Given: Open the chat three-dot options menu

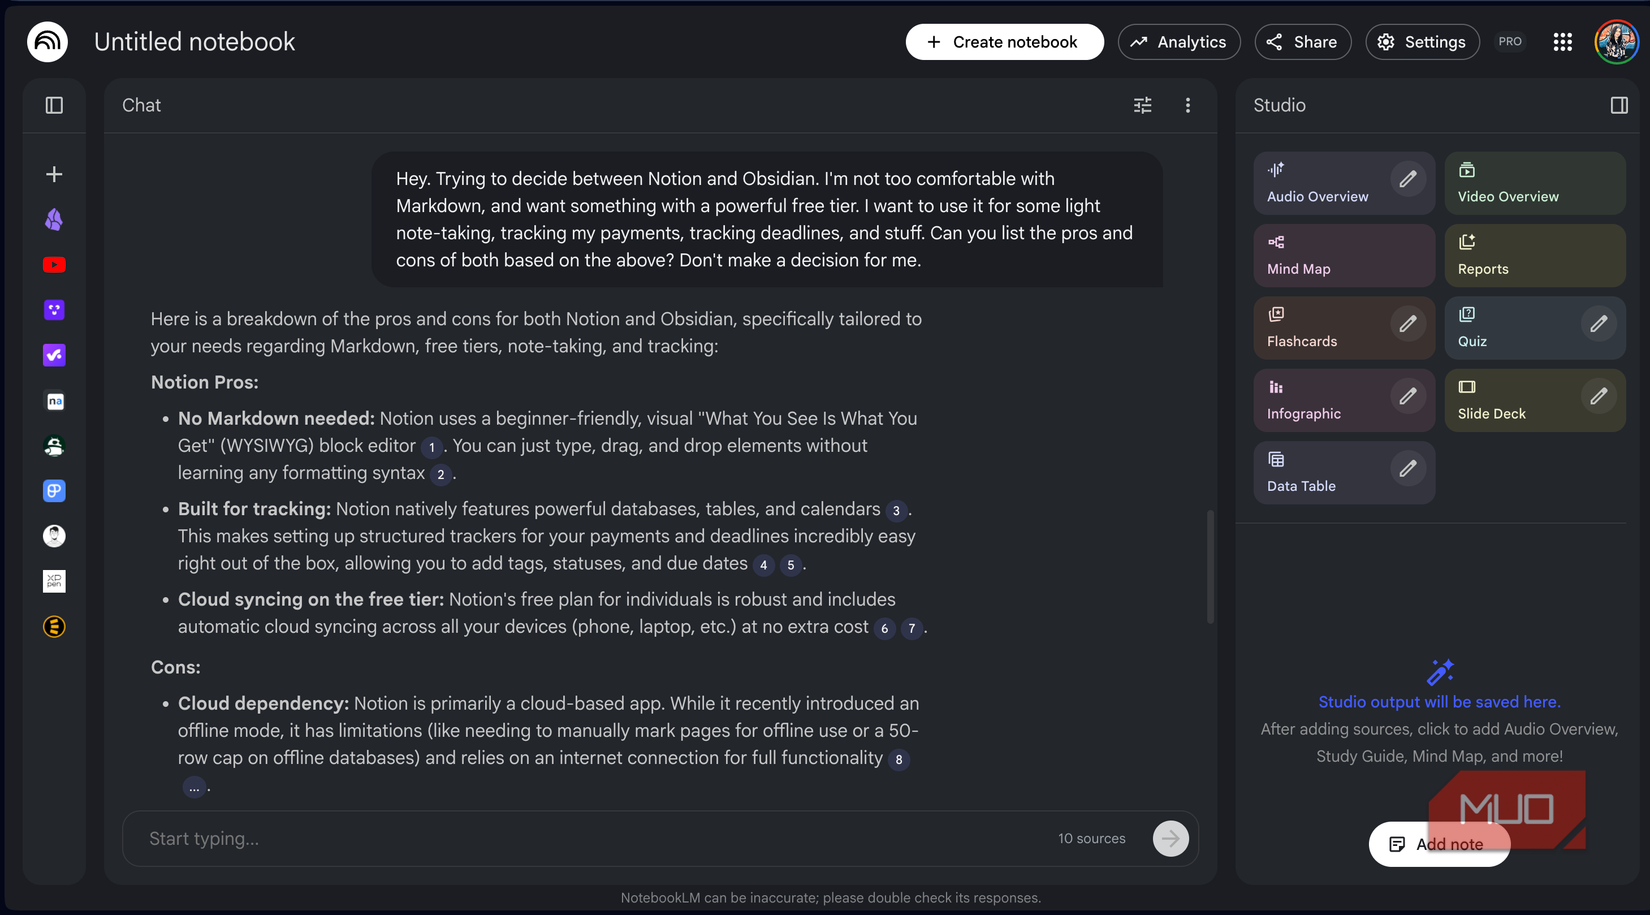Looking at the screenshot, I should [x=1188, y=105].
